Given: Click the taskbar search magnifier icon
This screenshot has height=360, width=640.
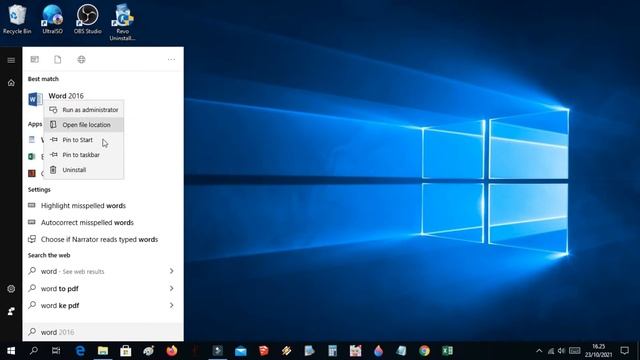Looking at the screenshot, I should tap(34, 351).
